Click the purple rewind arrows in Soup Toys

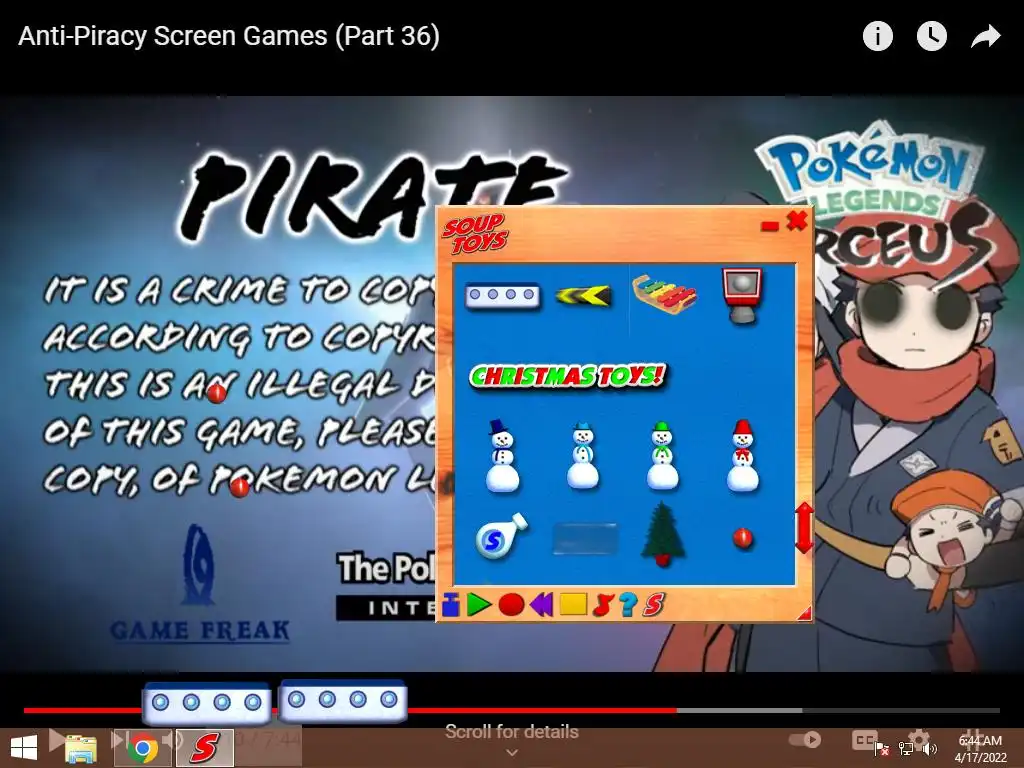coord(541,605)
